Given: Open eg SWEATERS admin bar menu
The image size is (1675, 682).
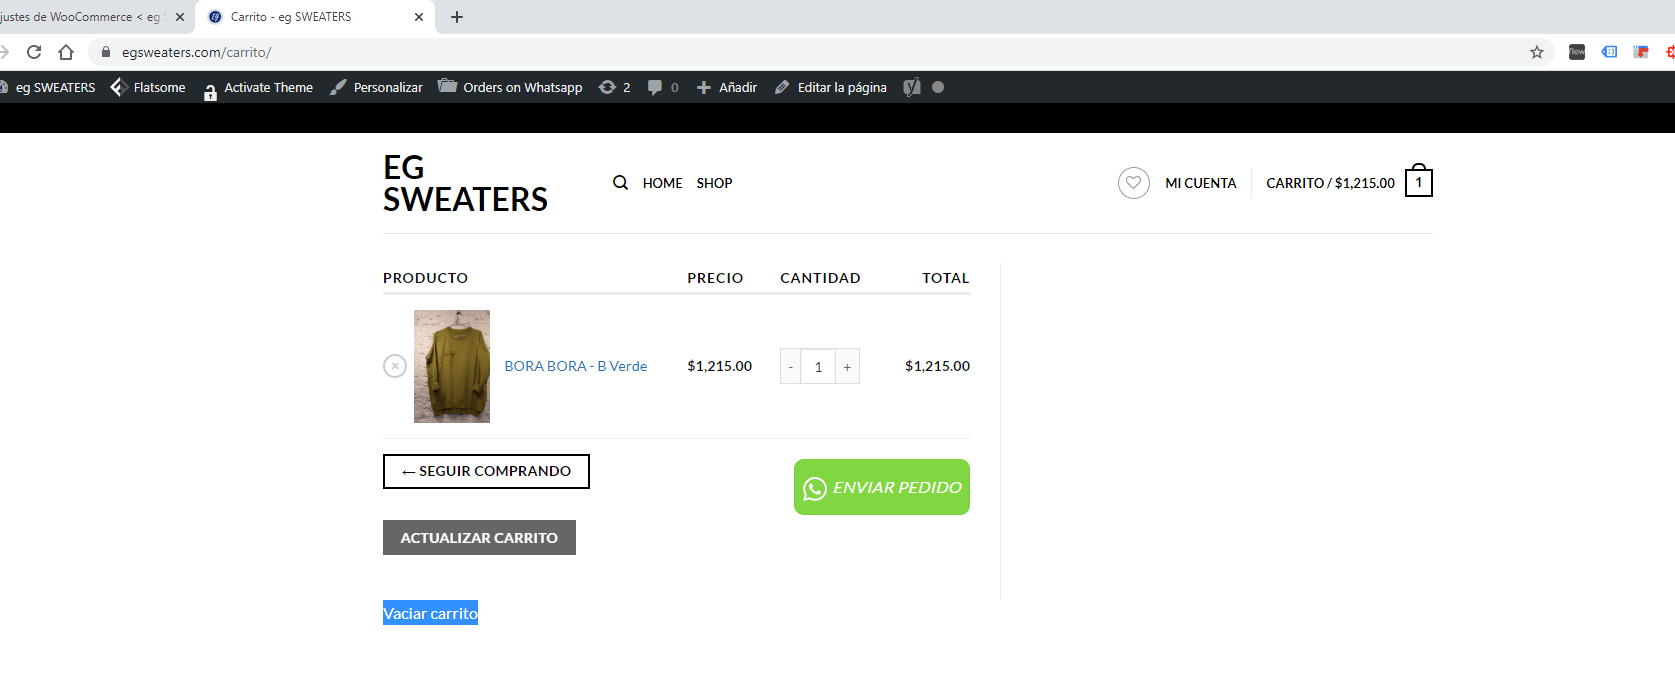Looking at the screenshot, I should coord(48,87).
